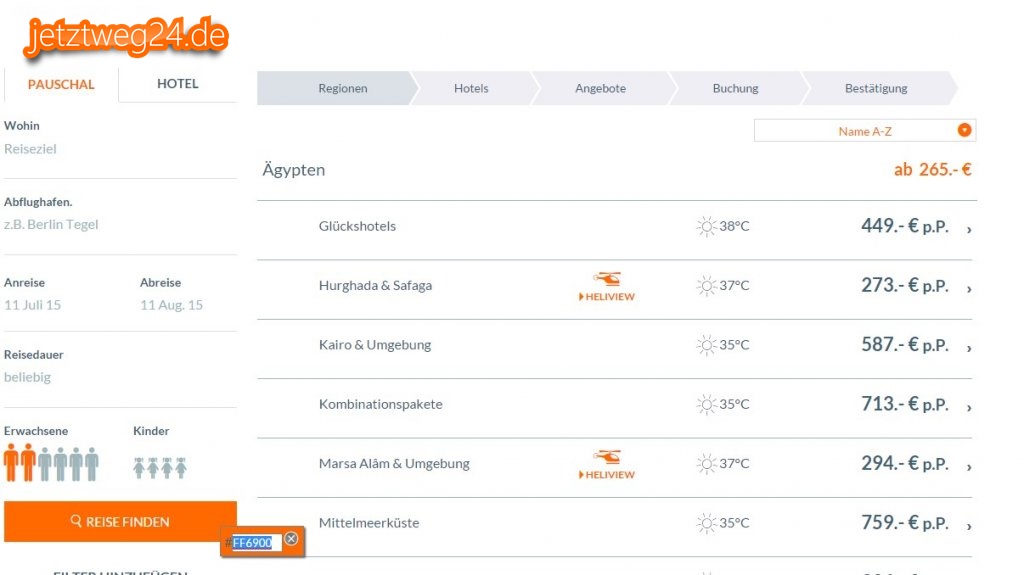Go to the Hotels step in breadcrumb
The width and height of the screenshot is (1024, 575).
(471, 88)
